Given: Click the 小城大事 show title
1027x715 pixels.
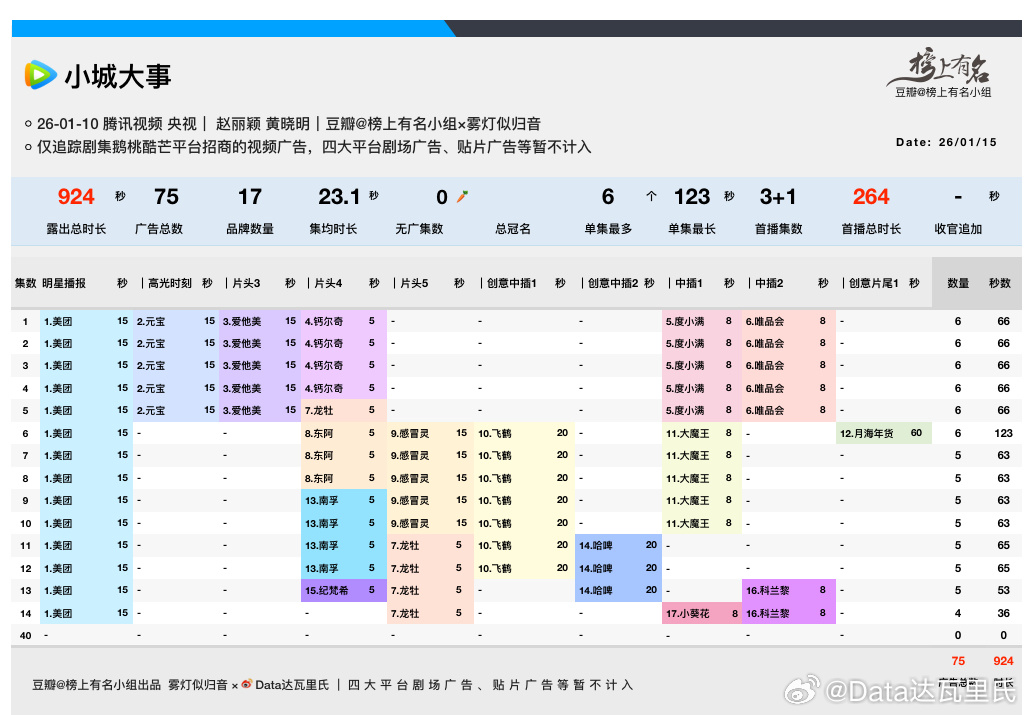Looking at the screenshot, I should (x=118, y=76).
